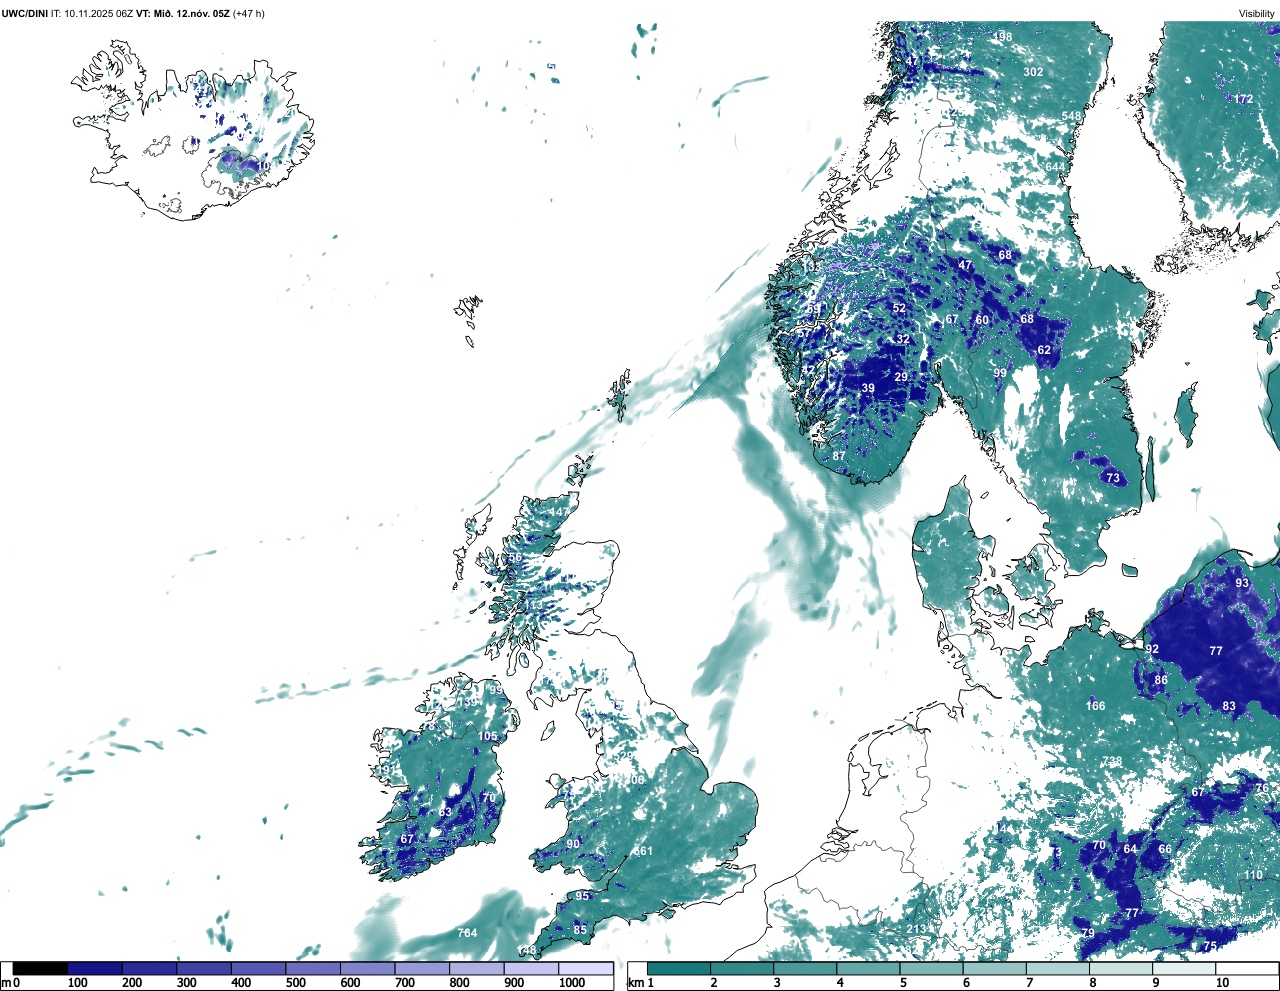The width and height of the screenshot is (1280, 991).
Task: Click the '110' value at the right edge
Action: (x=1253, y=875)
